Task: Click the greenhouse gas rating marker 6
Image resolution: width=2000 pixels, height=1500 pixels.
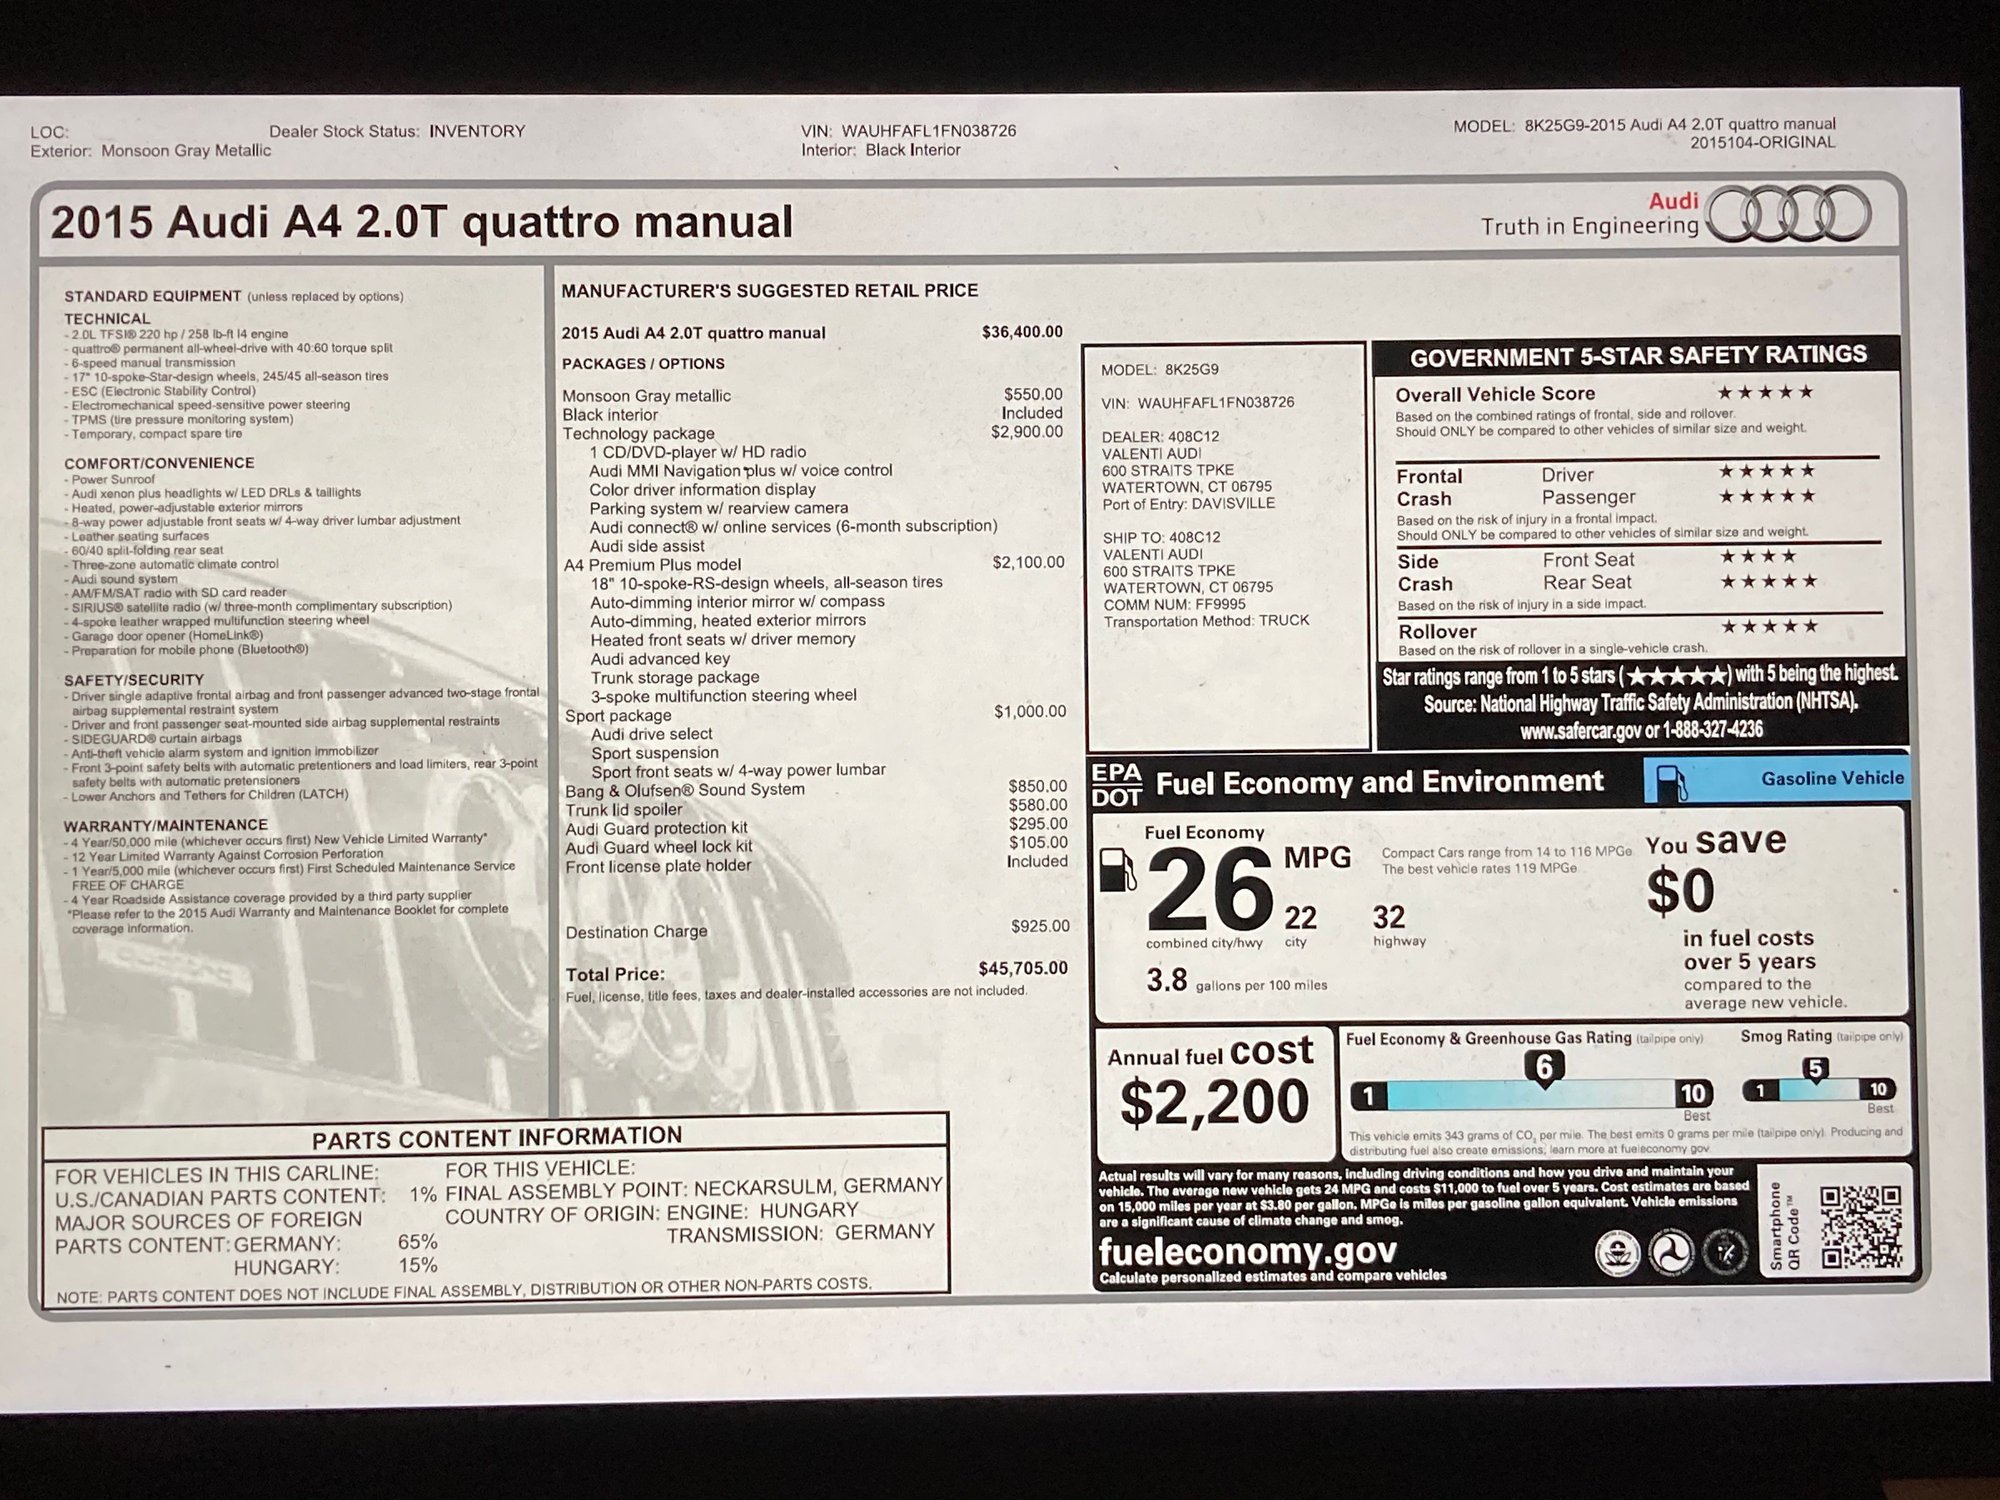Action: pyautogui.click(x=1544, y=1068)
